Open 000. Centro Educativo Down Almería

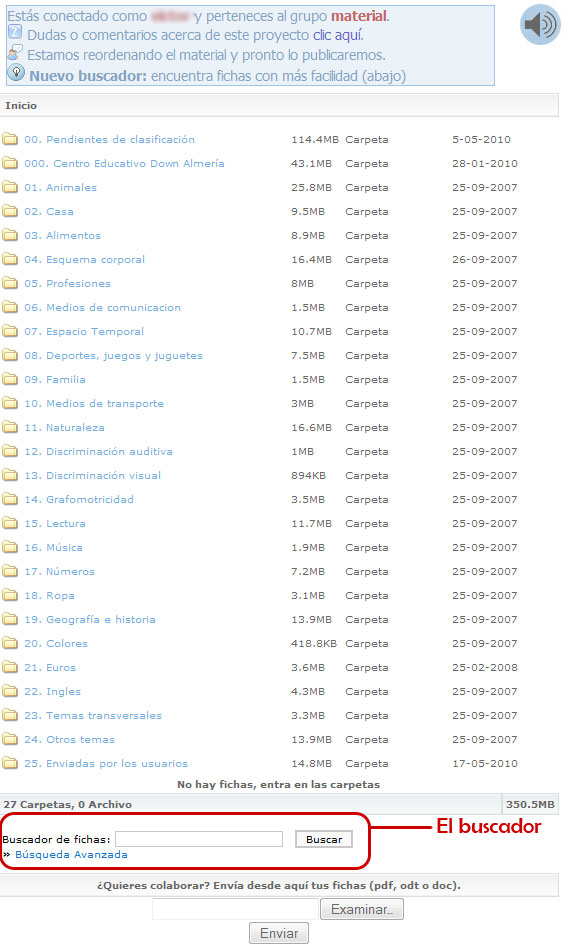click(x=124, y=163)
